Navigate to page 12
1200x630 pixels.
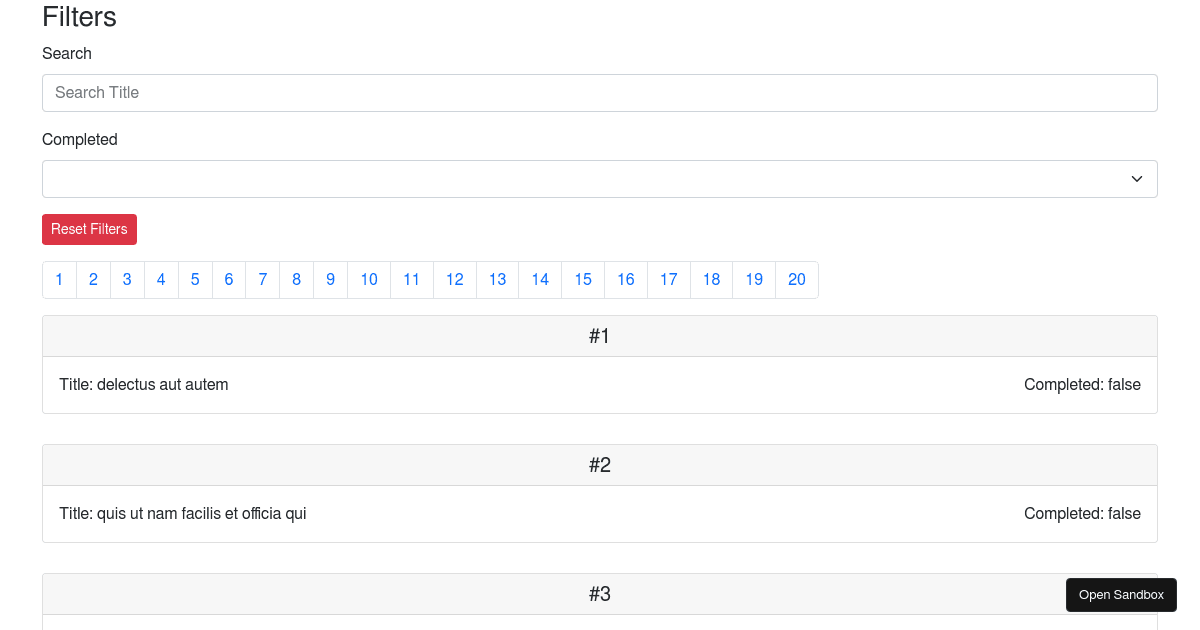click(454, 280)
